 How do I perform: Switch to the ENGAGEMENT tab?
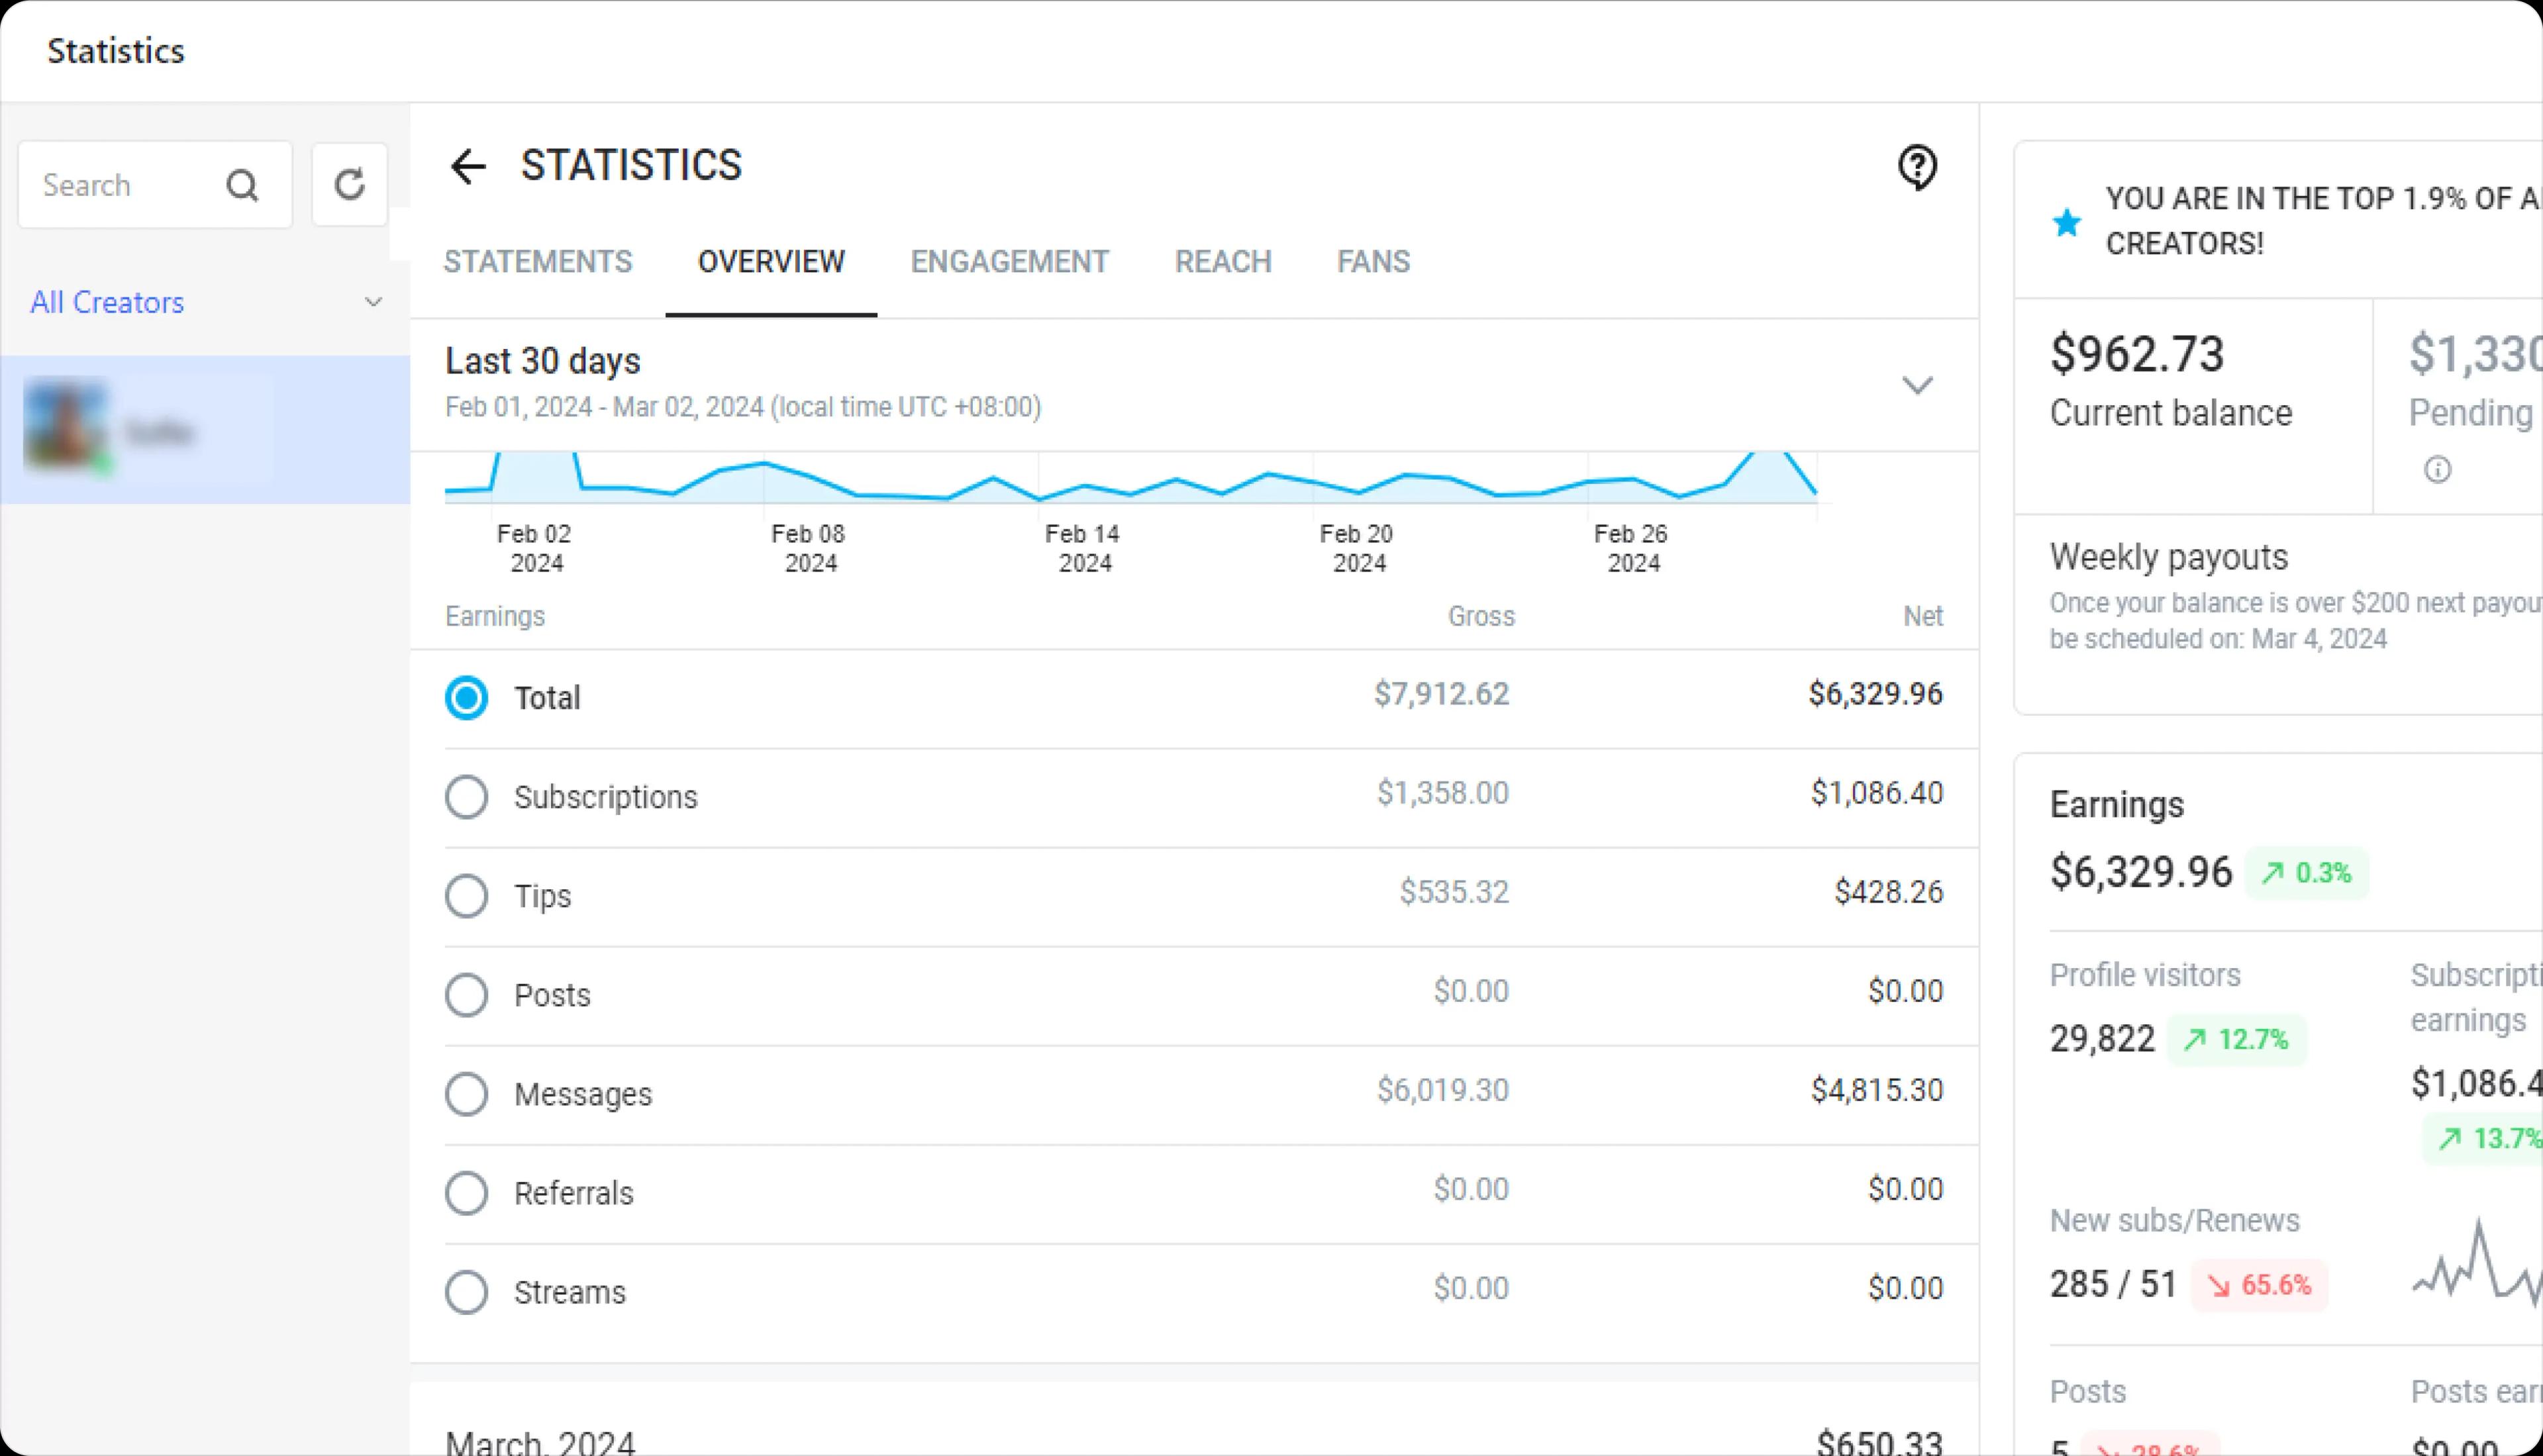(1009, 262)
